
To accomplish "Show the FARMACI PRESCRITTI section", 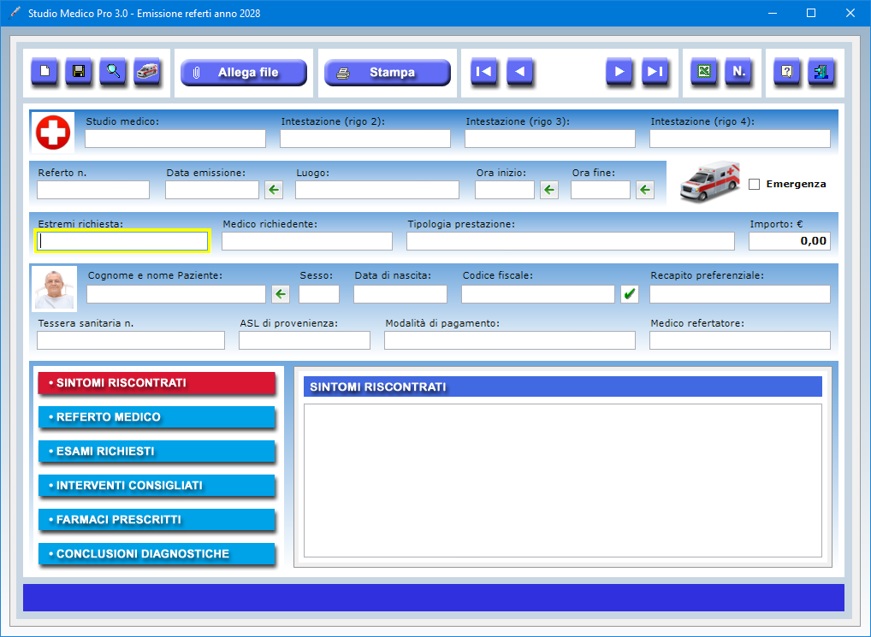I will (157, 520).
